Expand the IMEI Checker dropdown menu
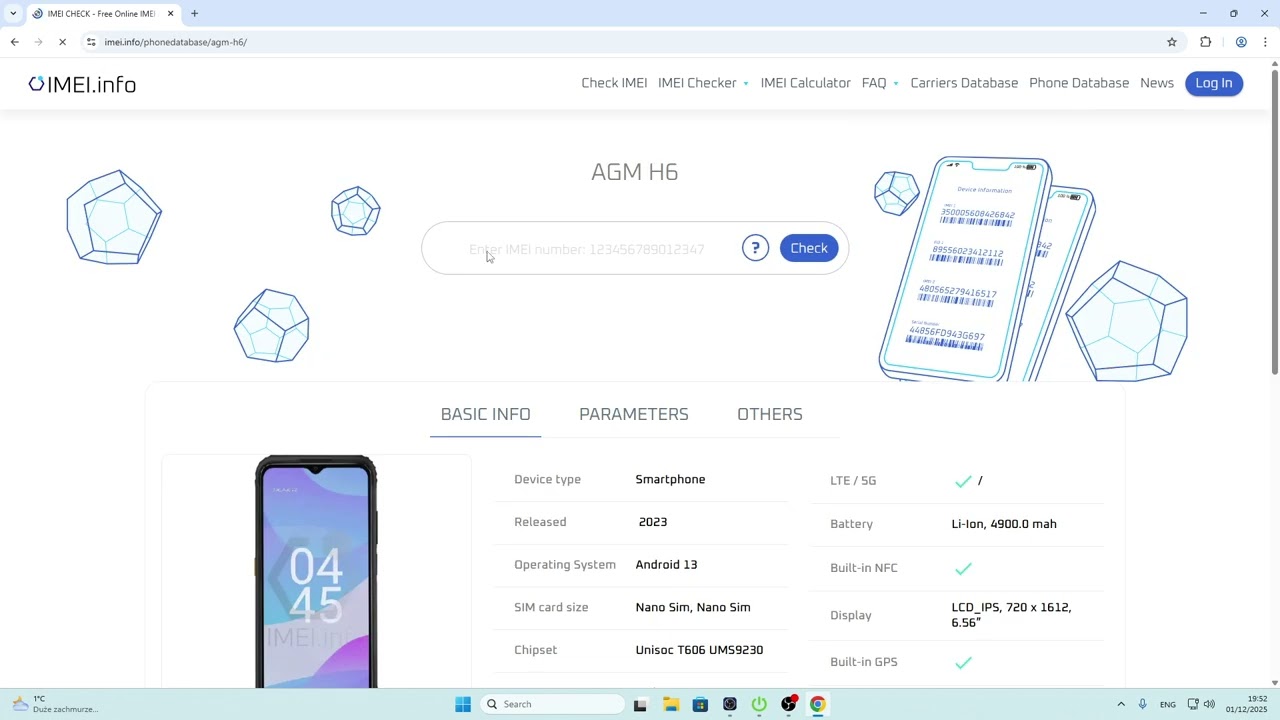Image resolution: width=1280 pixels, height=720 pixels. pos(703,83)
